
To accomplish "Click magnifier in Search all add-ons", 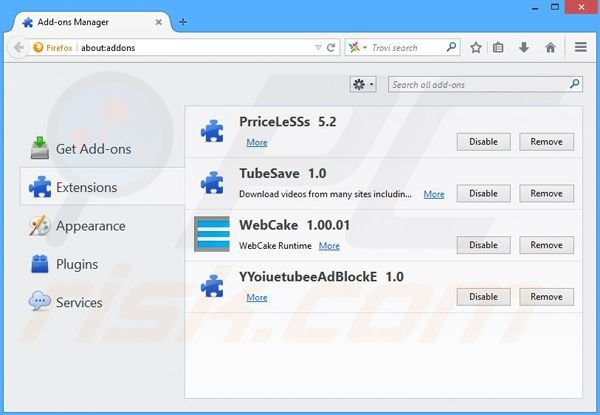I will [x=574, y=84].
